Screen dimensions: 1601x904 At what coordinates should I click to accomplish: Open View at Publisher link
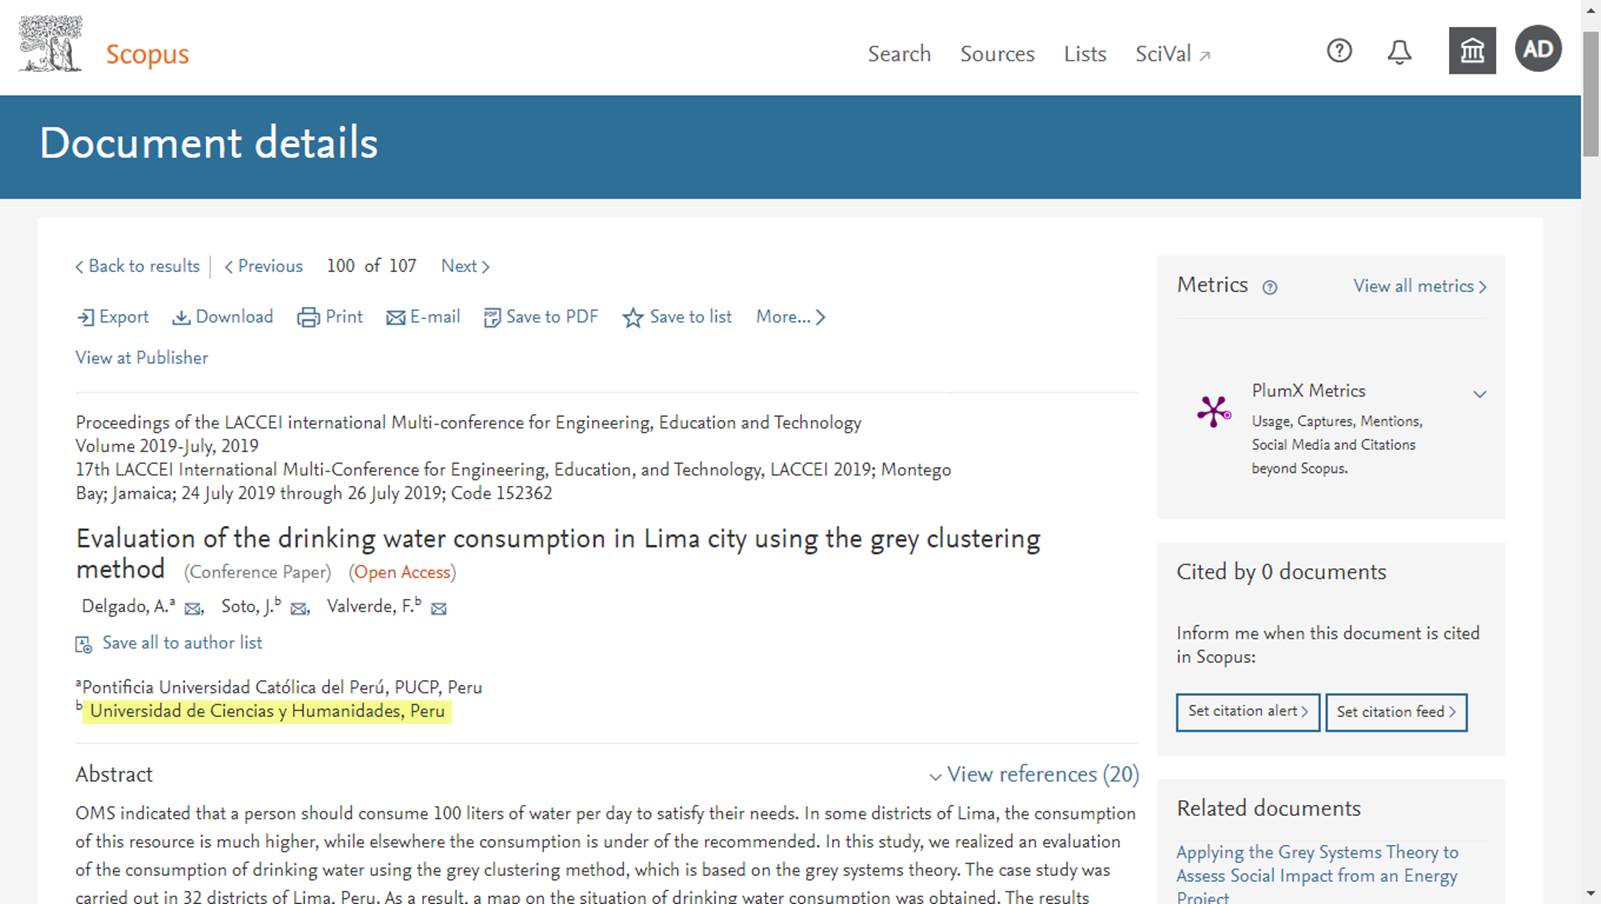click(142, 358)
